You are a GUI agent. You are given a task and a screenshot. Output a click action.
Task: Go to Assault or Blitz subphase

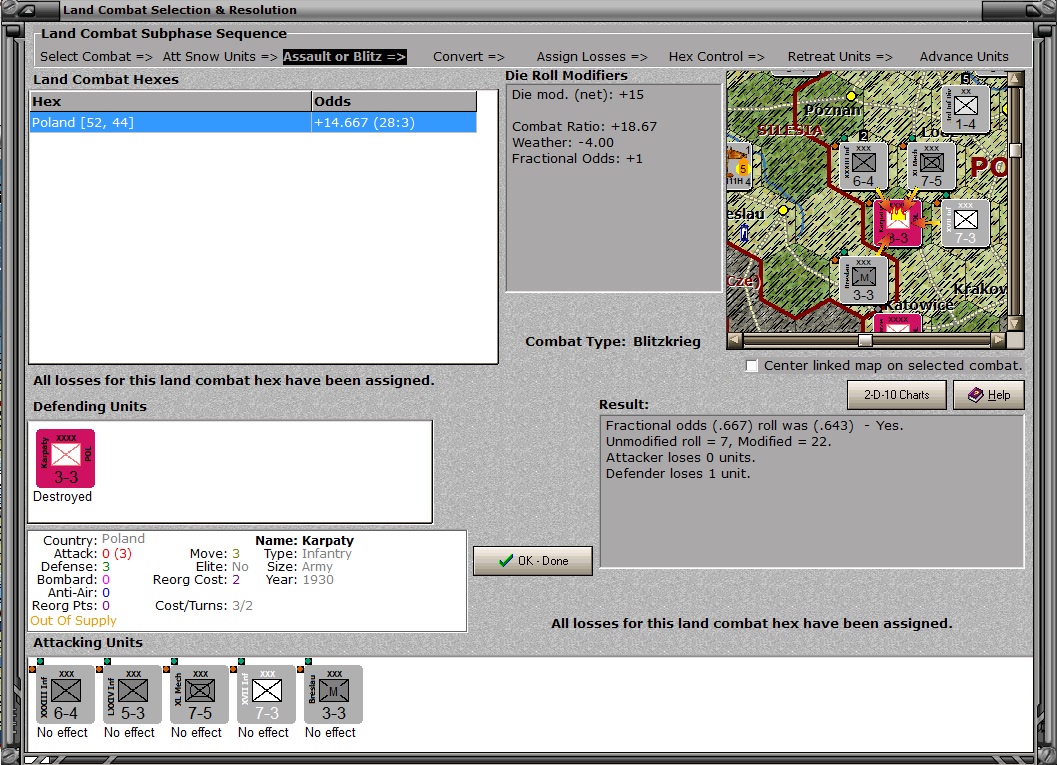[344, 57]
